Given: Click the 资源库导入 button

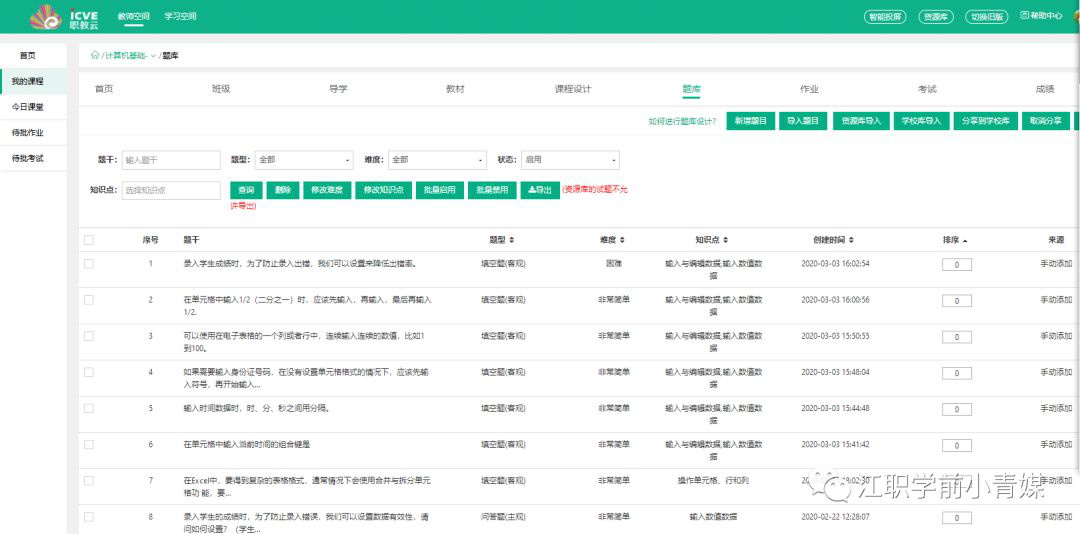Looking at the screenshot, I should pyautogui.click(x=861, y=121).
